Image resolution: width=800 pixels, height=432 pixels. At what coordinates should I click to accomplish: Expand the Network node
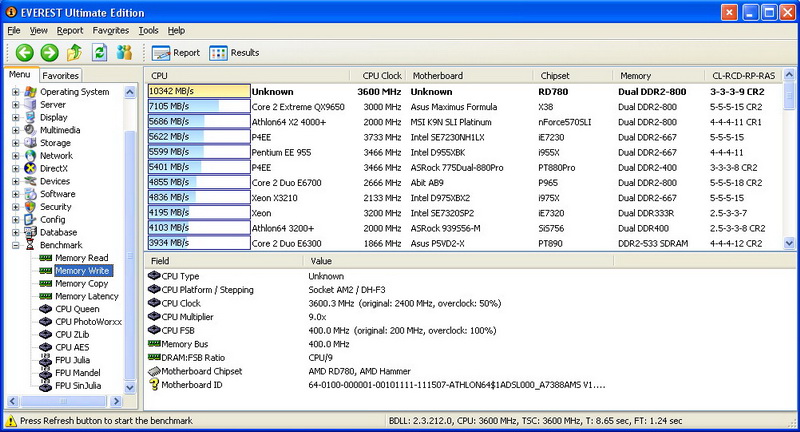pos(15,156)
